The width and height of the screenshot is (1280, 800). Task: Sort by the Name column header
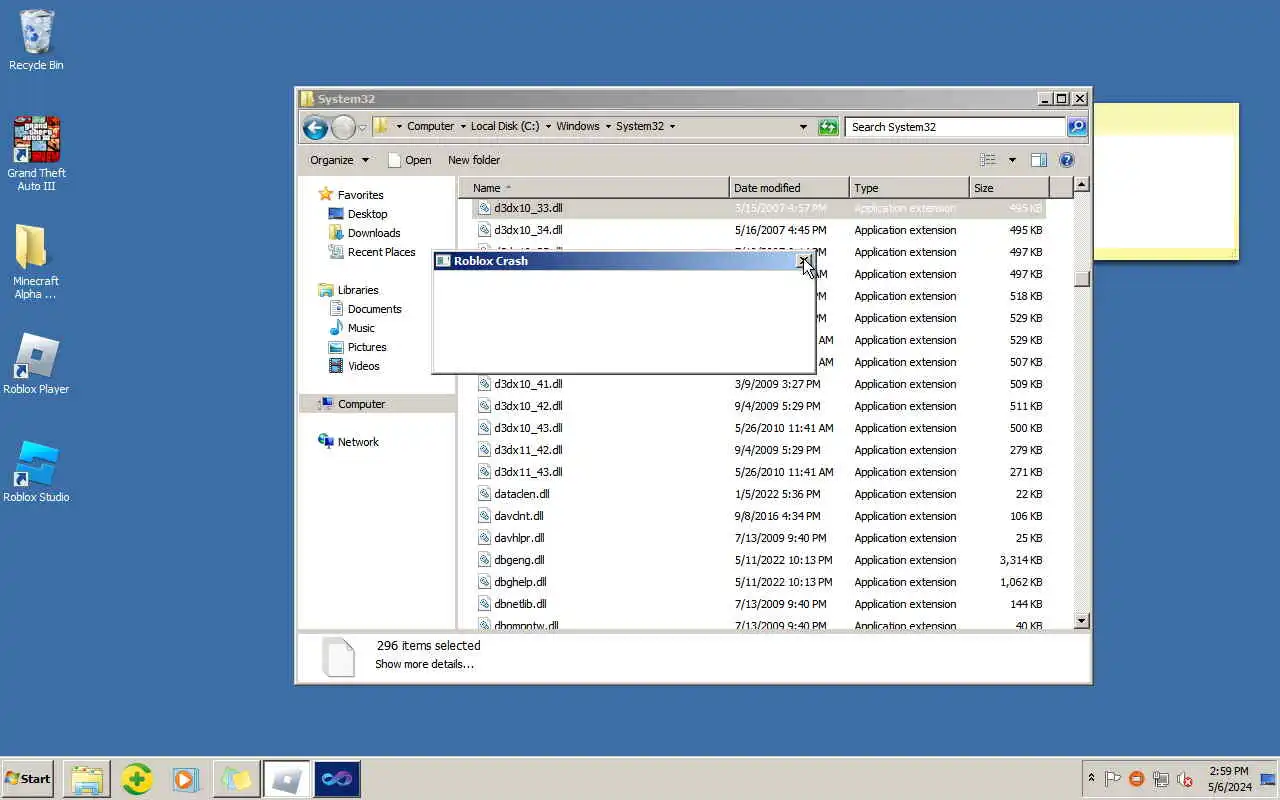(x=594, y=188)
